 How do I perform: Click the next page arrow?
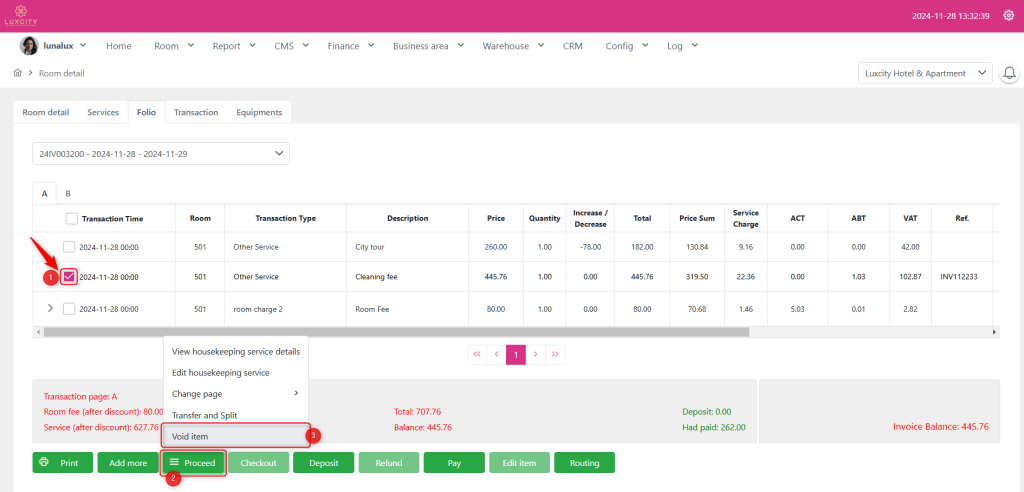535,354
